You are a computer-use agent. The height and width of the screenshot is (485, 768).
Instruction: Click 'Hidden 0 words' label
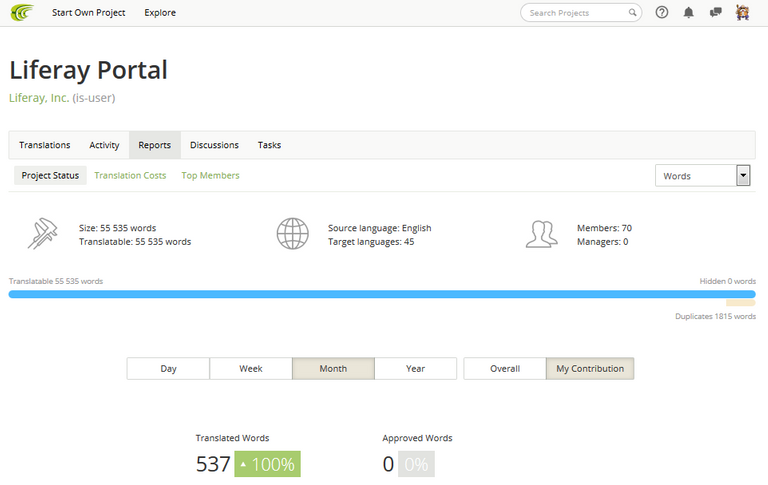point(728,281)
